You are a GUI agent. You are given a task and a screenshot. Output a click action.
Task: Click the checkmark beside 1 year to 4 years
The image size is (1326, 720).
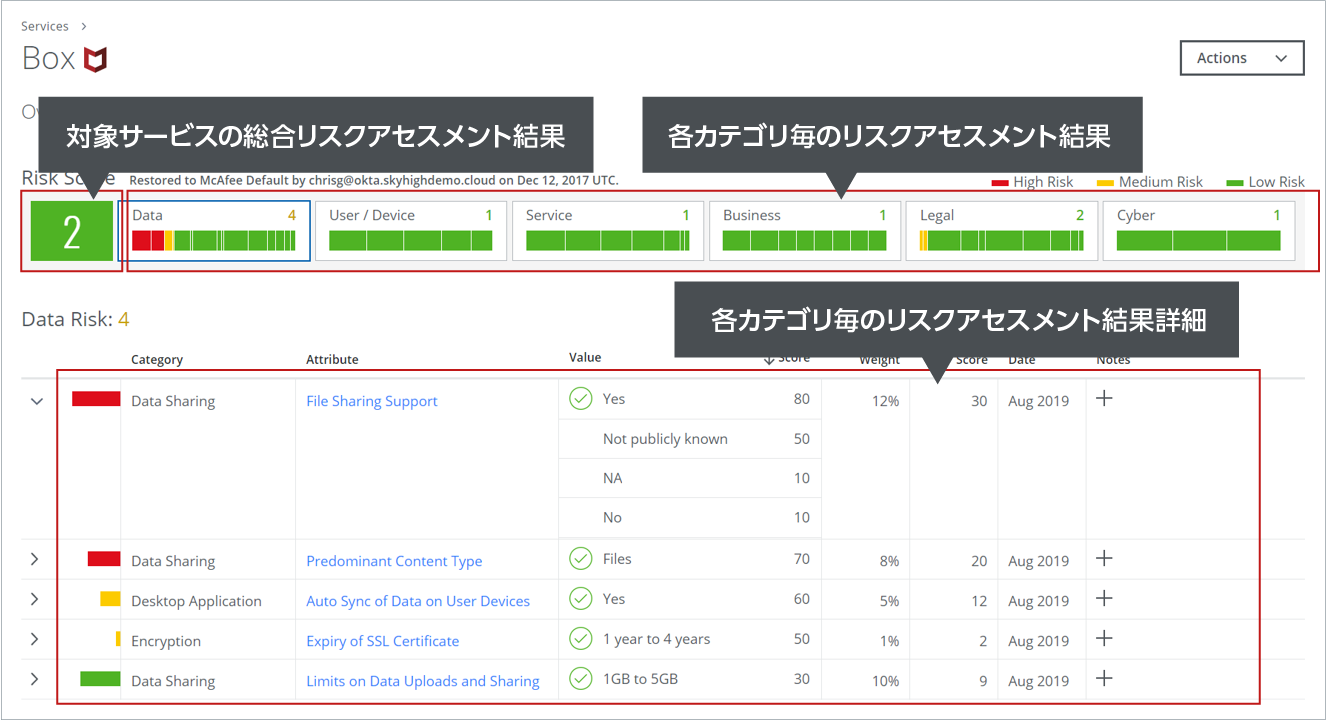pos(581,639)
